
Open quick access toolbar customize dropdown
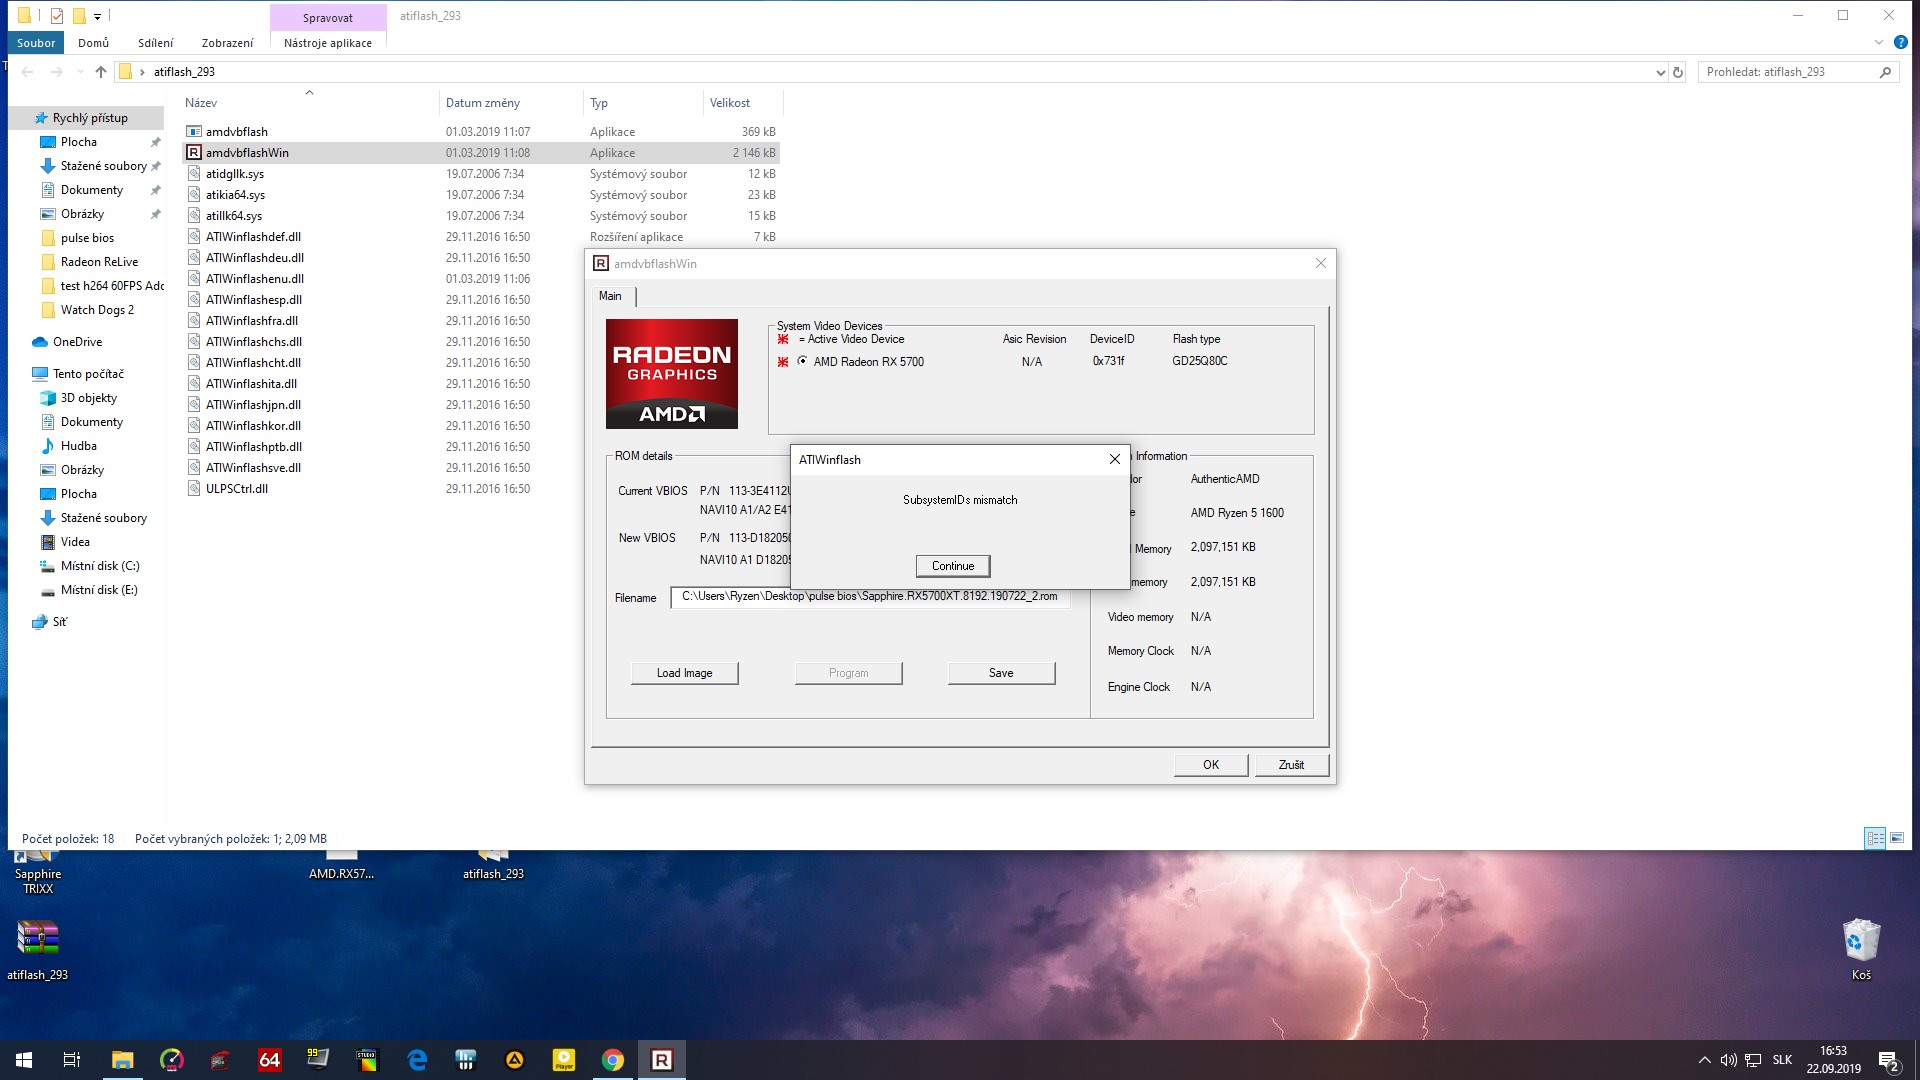[x=97, y=16]
